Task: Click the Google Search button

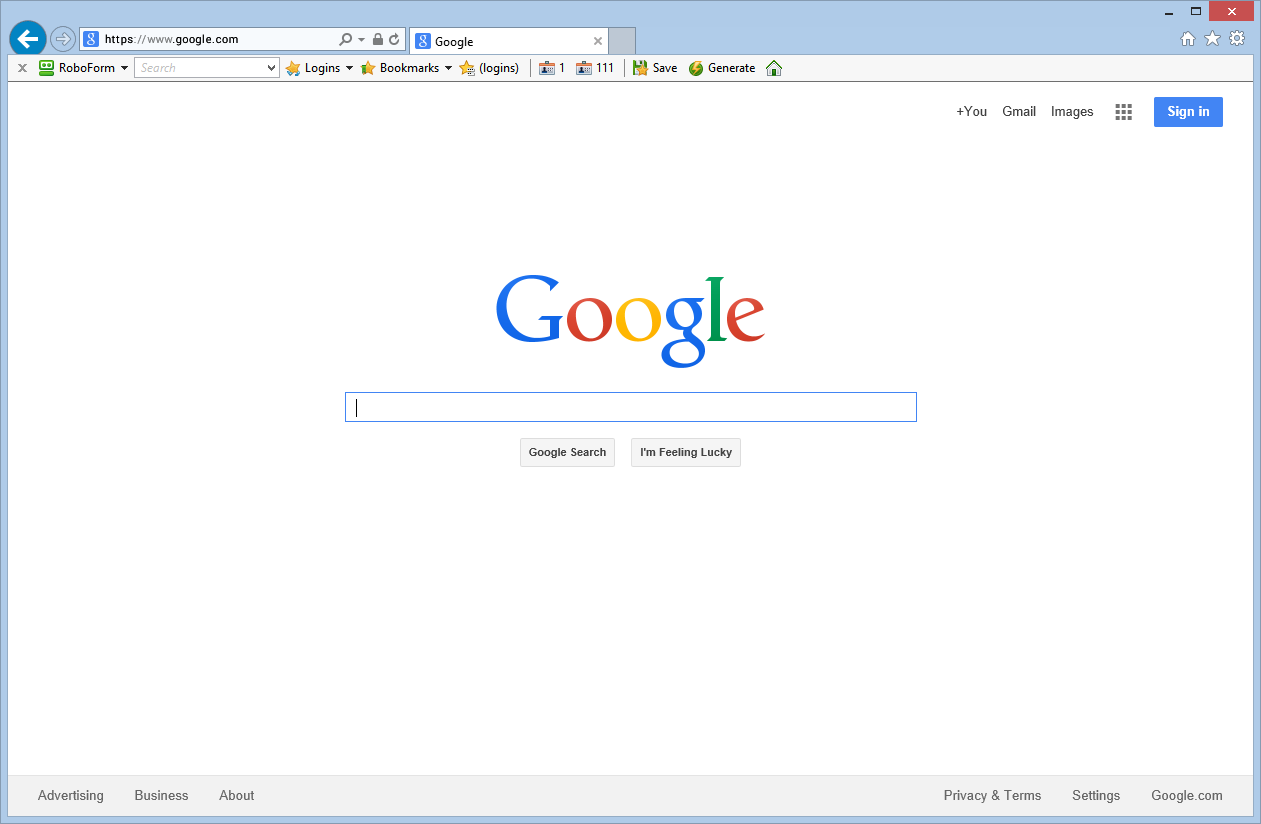Action: 567,452
